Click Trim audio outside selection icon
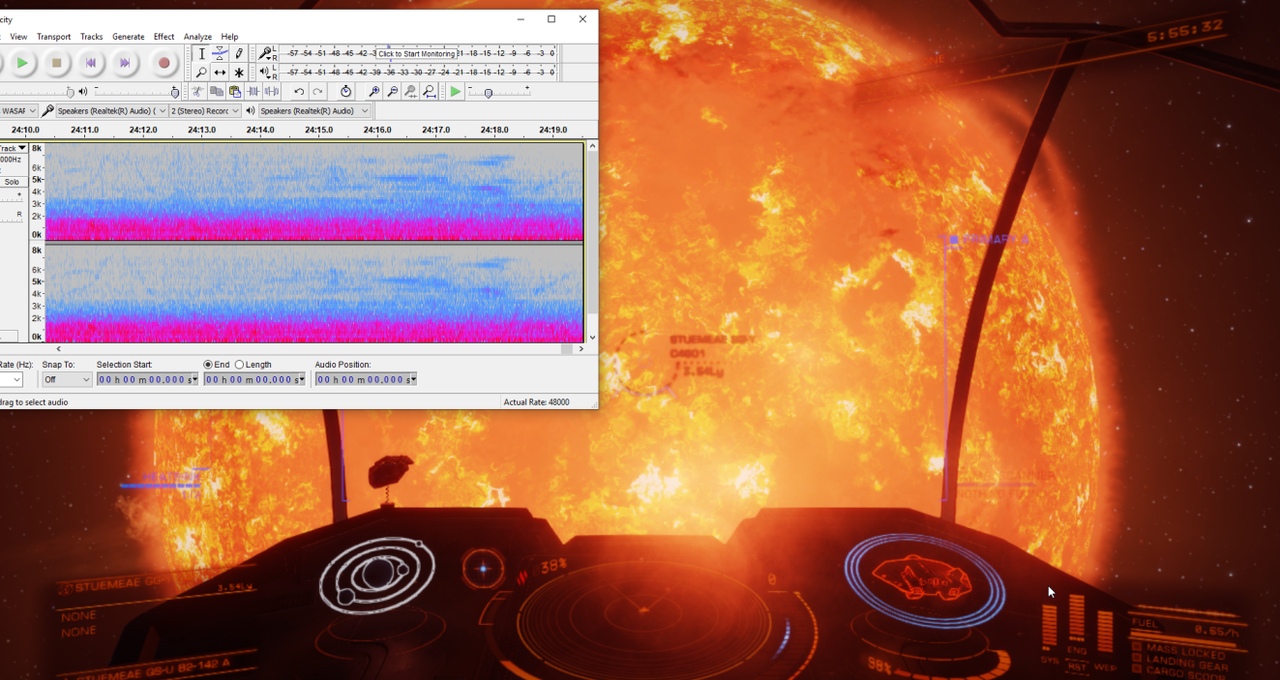Screen dimensions: 1280x680 [x=252, y=92]
